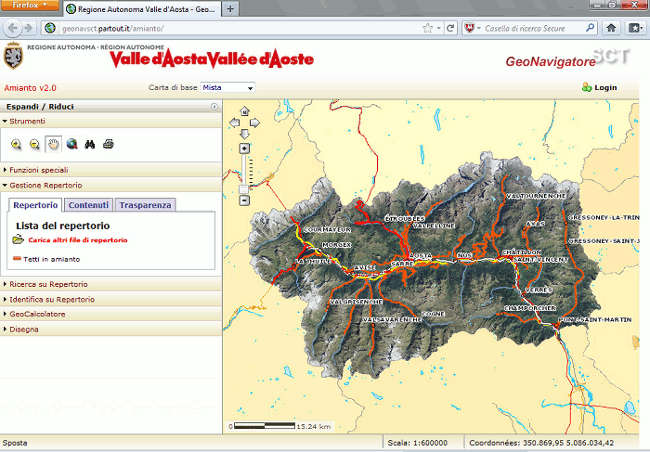Open the Carta di base dropdown
The width and height of the screenshot is (650, 452).
228,88
